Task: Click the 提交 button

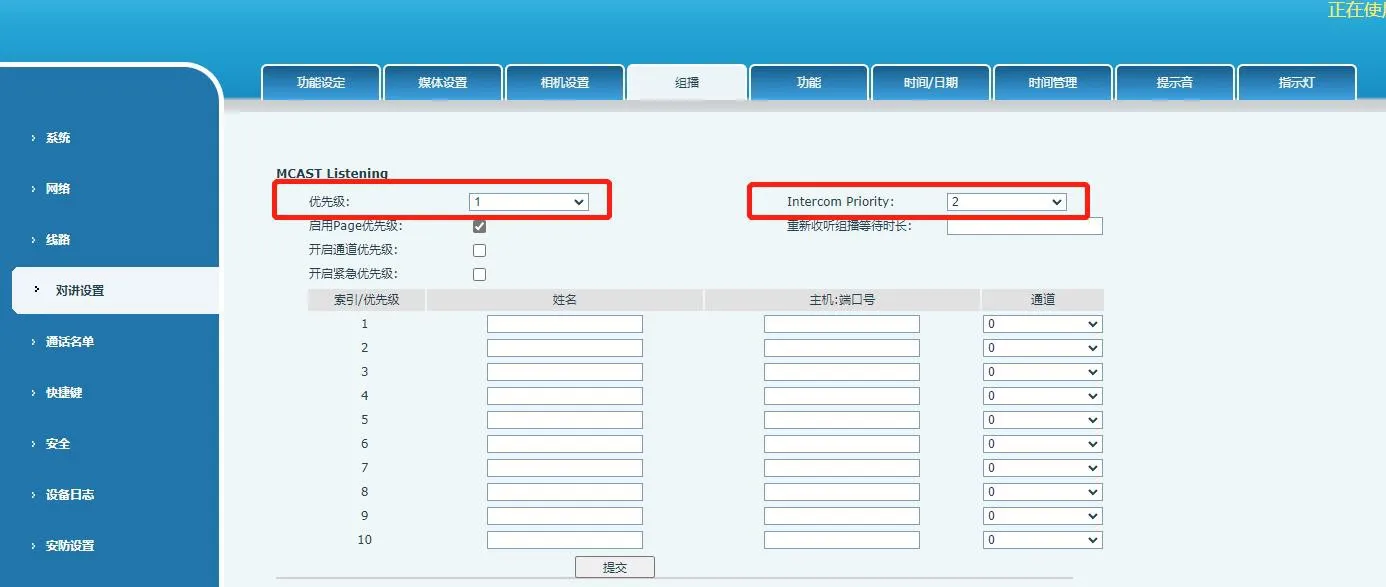Action: click(614, 566)
